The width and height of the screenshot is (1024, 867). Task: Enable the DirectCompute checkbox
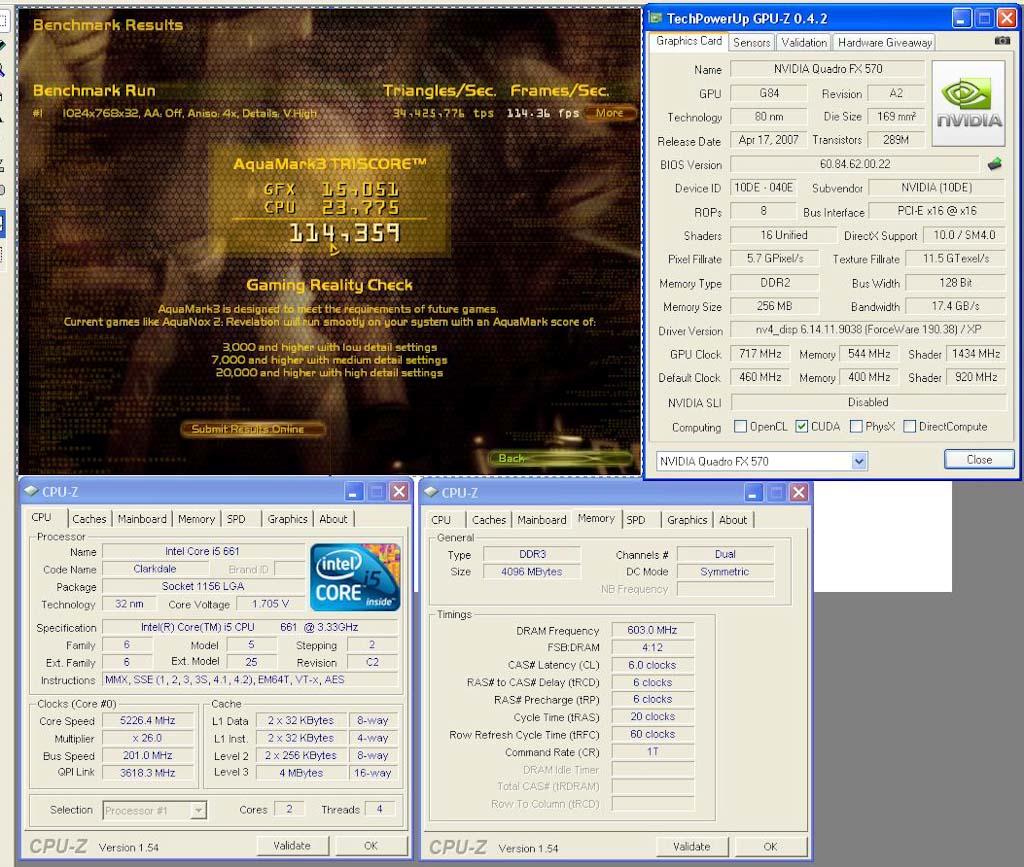tap(909, 426)
